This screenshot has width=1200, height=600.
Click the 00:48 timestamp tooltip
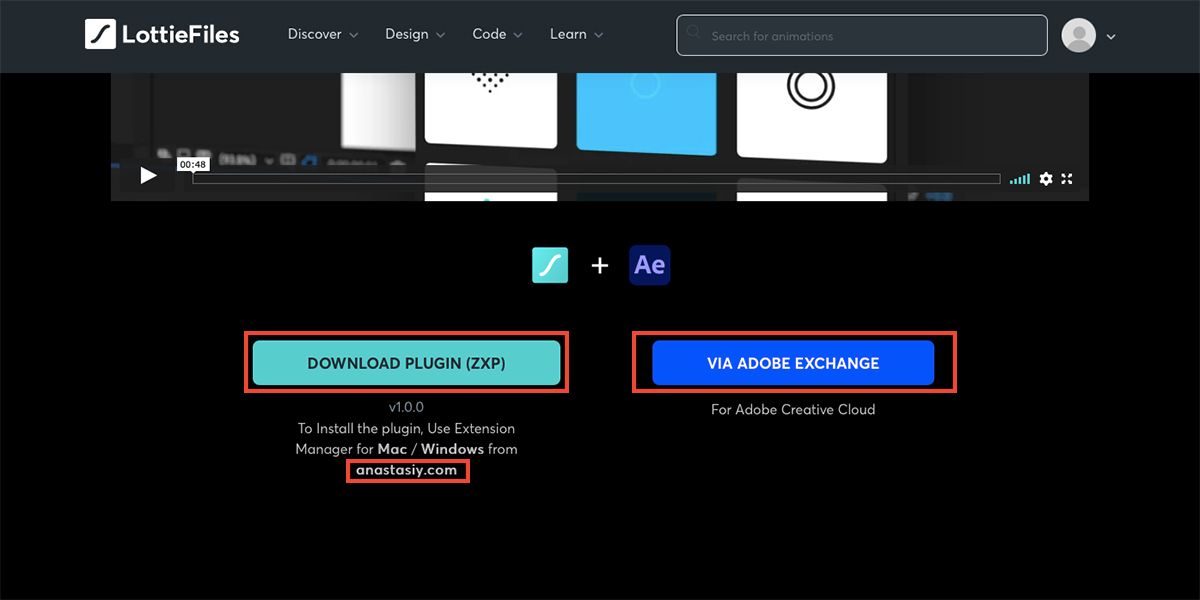point(193,164)
